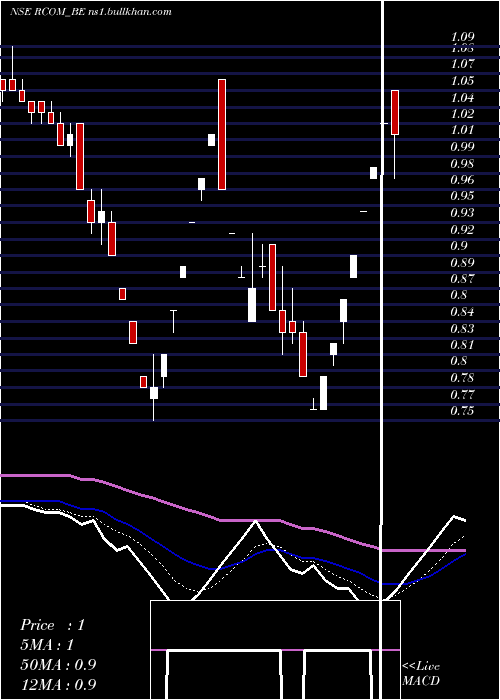
Task: Click the 5MA : 1 readout
Action: point(47,645)
